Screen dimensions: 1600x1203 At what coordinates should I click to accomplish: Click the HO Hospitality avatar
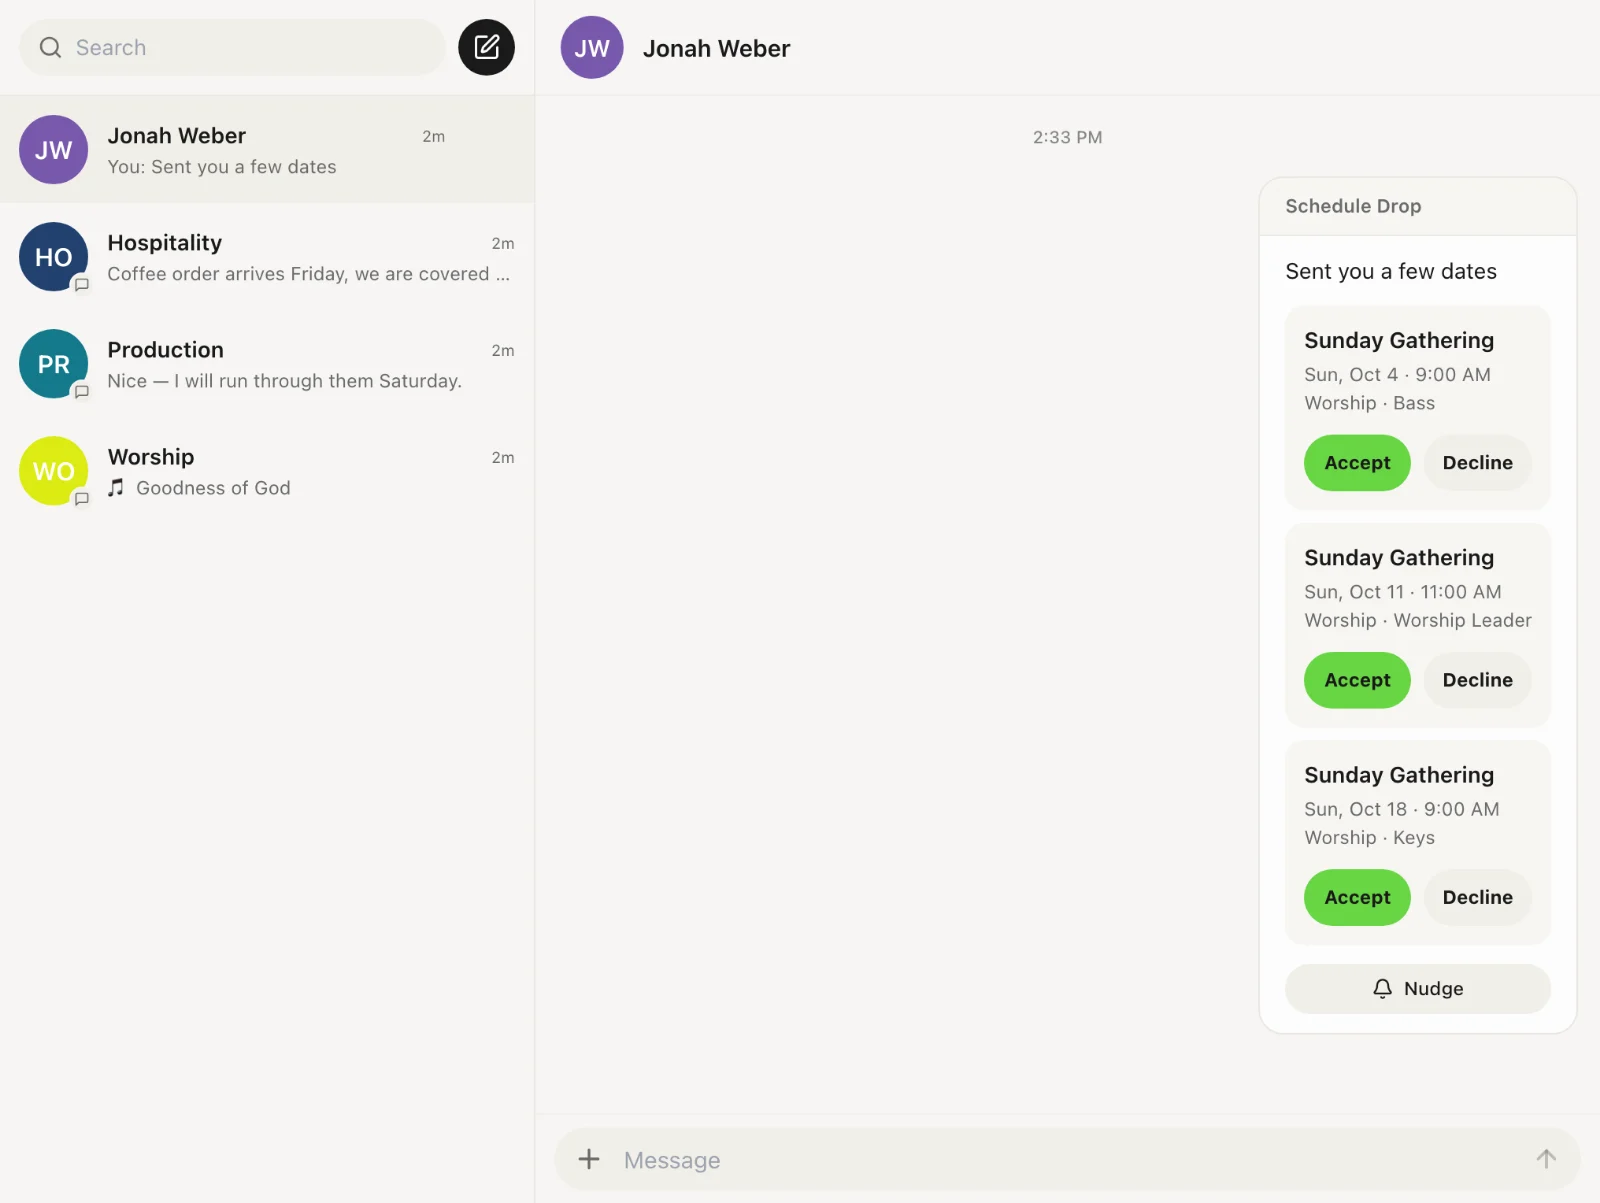[54, 257]
